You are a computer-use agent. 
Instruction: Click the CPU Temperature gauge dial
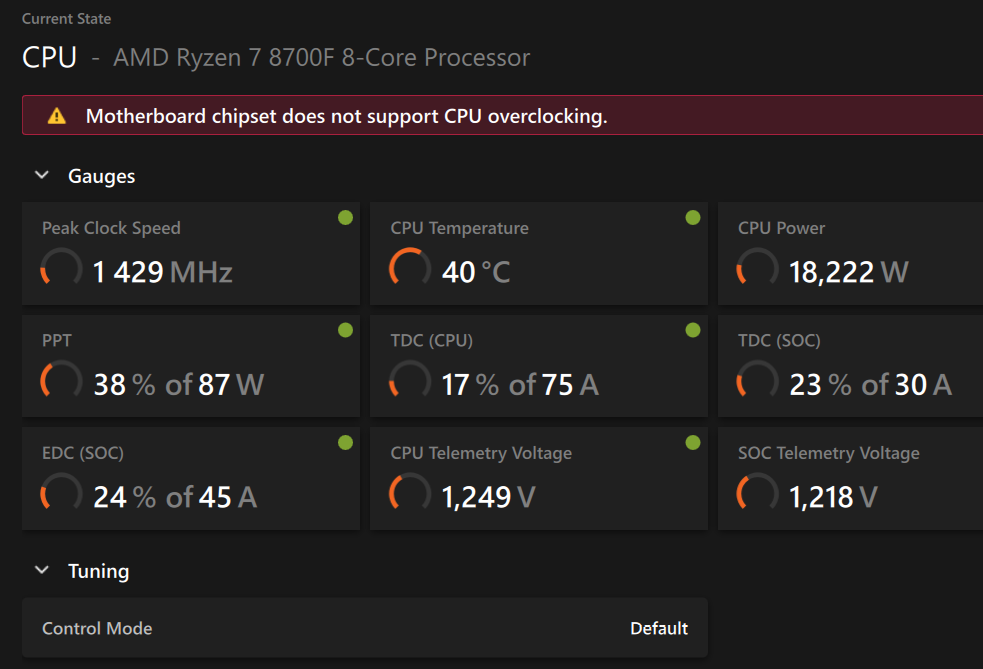(409, 270)
